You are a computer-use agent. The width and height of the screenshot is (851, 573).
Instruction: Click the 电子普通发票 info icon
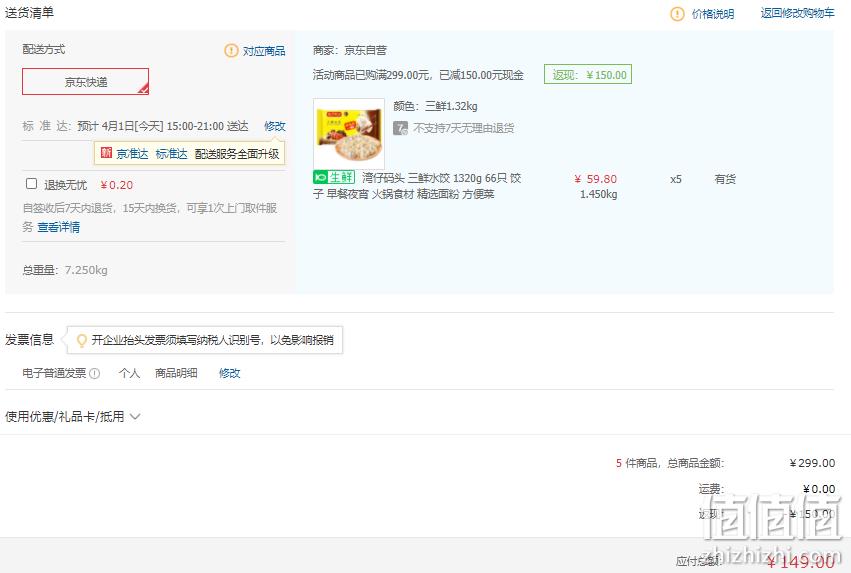click(94, 373)
